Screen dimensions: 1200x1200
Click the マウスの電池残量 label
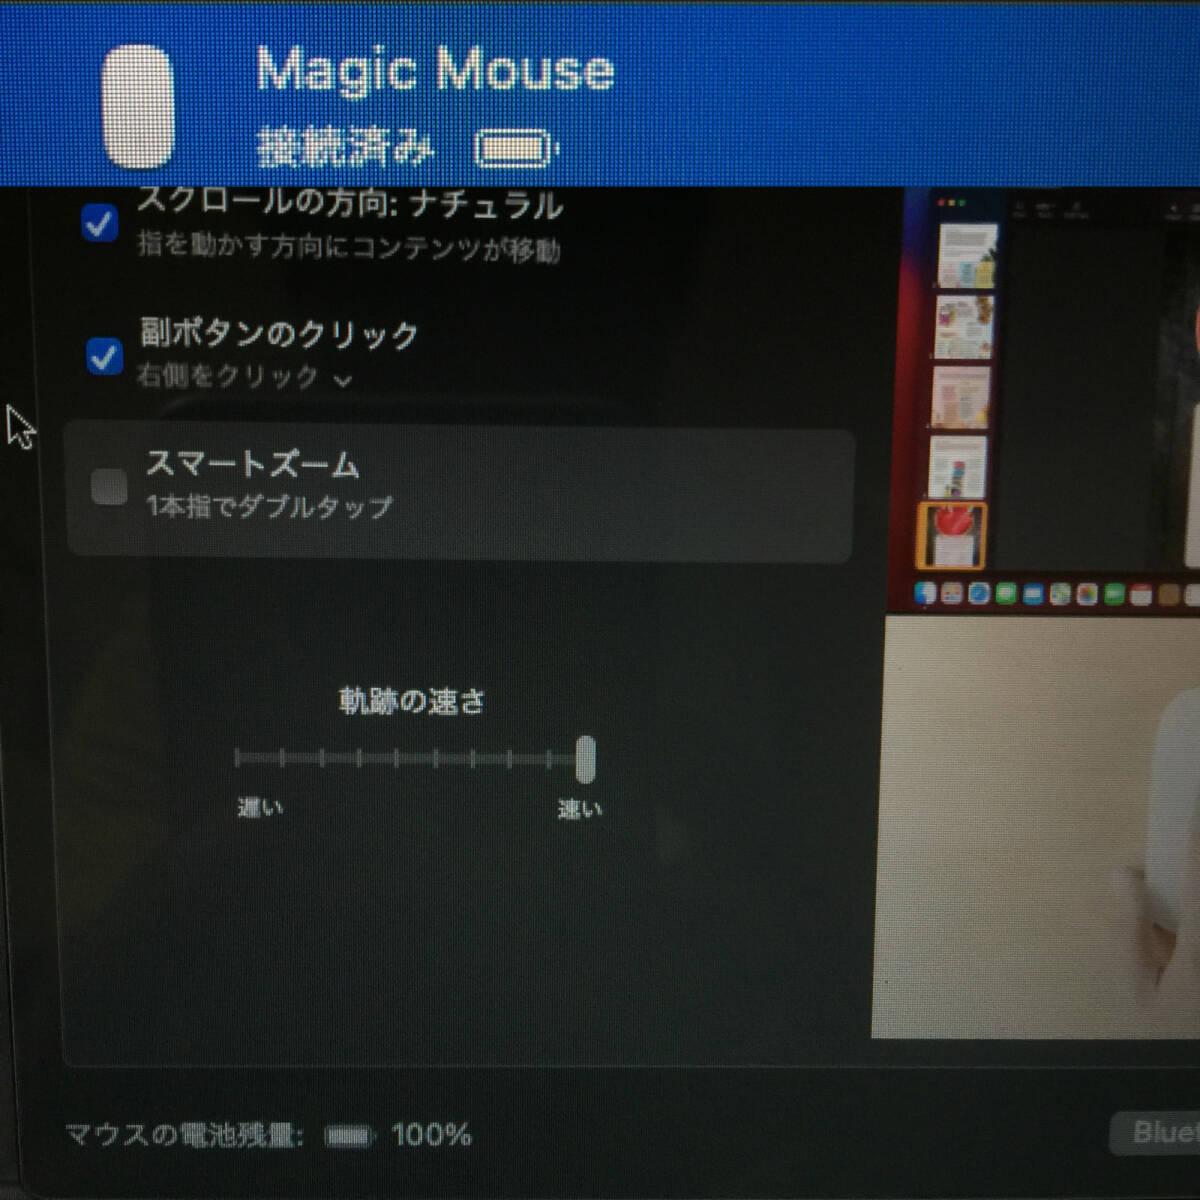click(185, 1134)
